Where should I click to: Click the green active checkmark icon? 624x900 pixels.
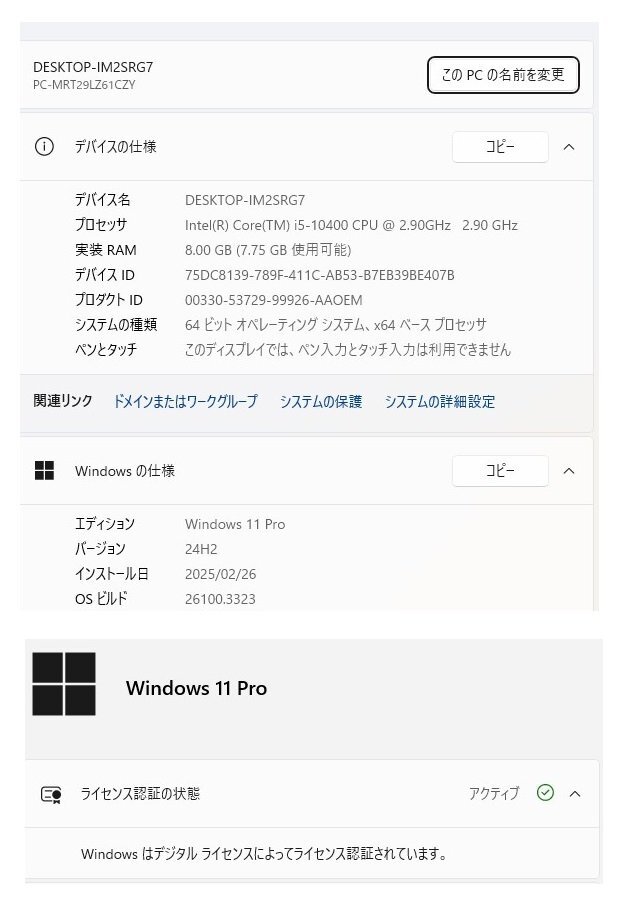545,793
